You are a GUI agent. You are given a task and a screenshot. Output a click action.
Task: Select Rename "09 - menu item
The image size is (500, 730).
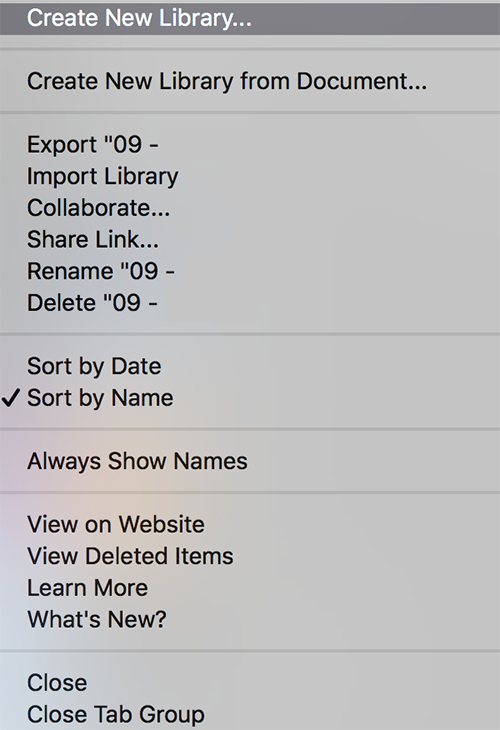(250, 271)
